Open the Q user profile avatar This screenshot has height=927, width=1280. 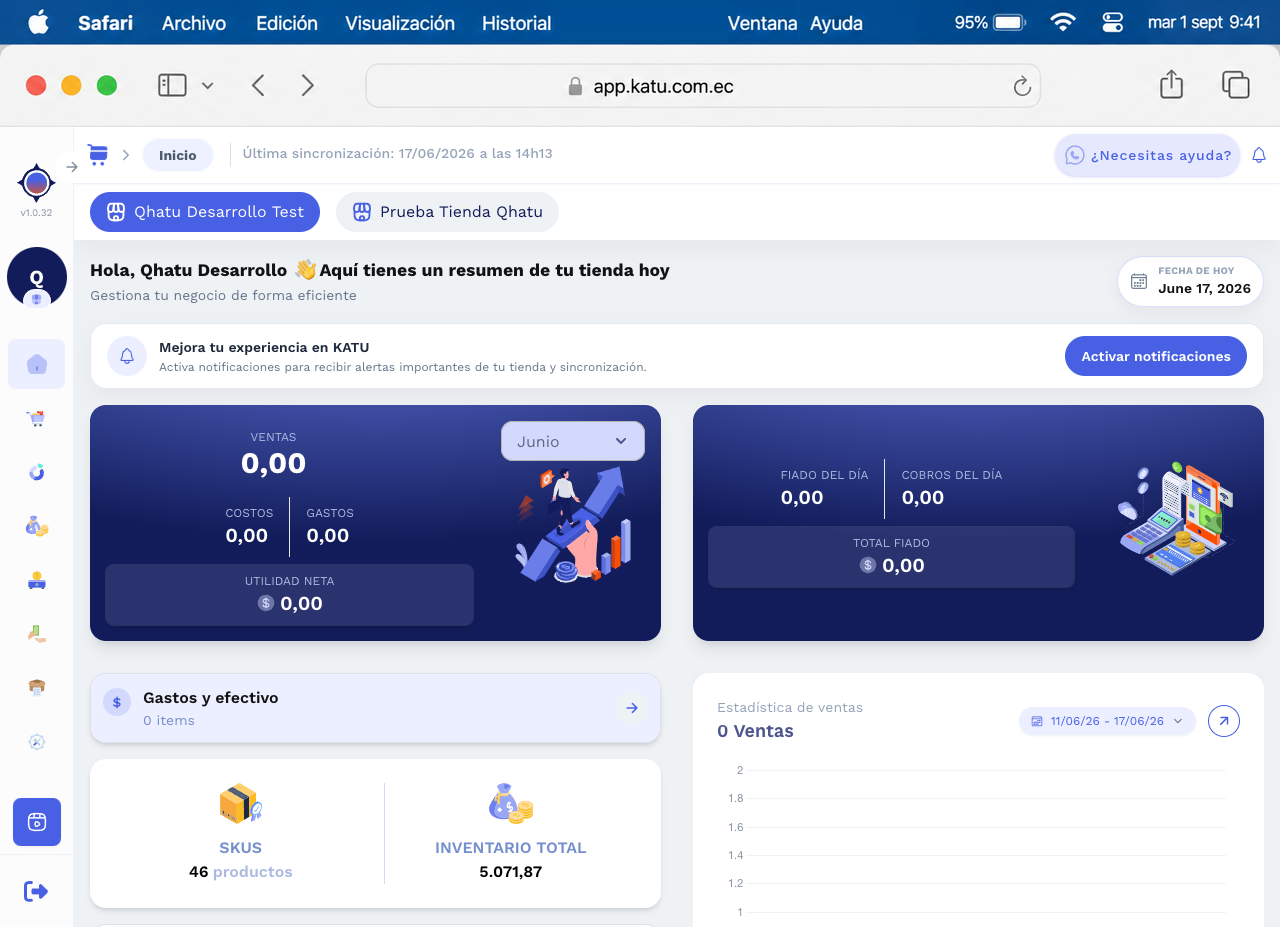click(37, 277)
